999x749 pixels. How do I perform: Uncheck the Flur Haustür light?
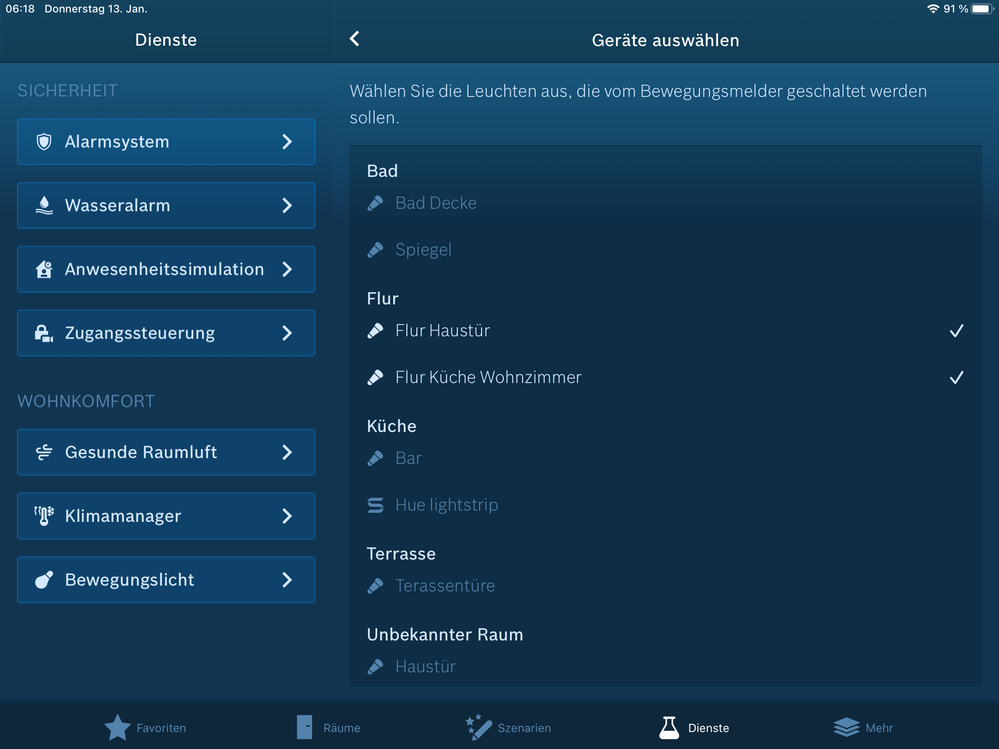pyautogui.click(x=956, y=331)
